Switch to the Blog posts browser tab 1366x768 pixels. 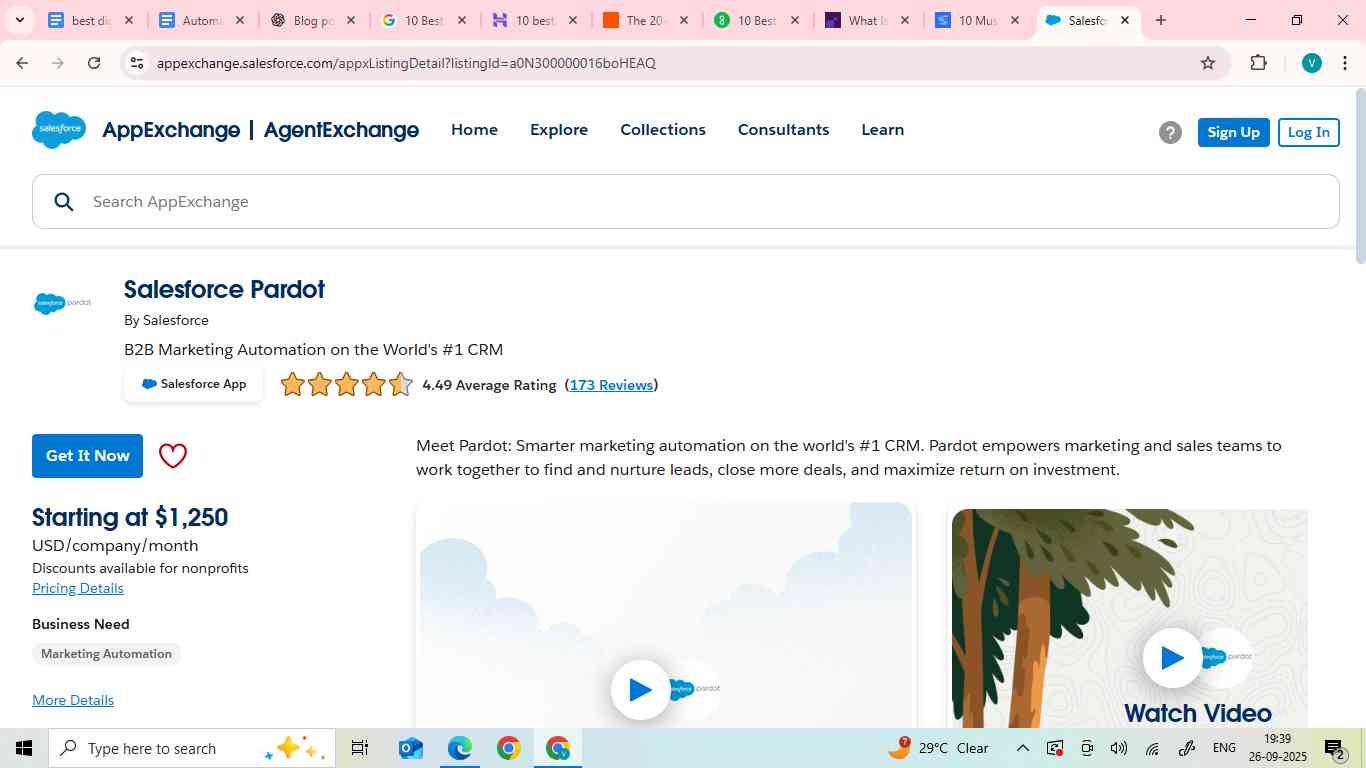pos(310,19)
